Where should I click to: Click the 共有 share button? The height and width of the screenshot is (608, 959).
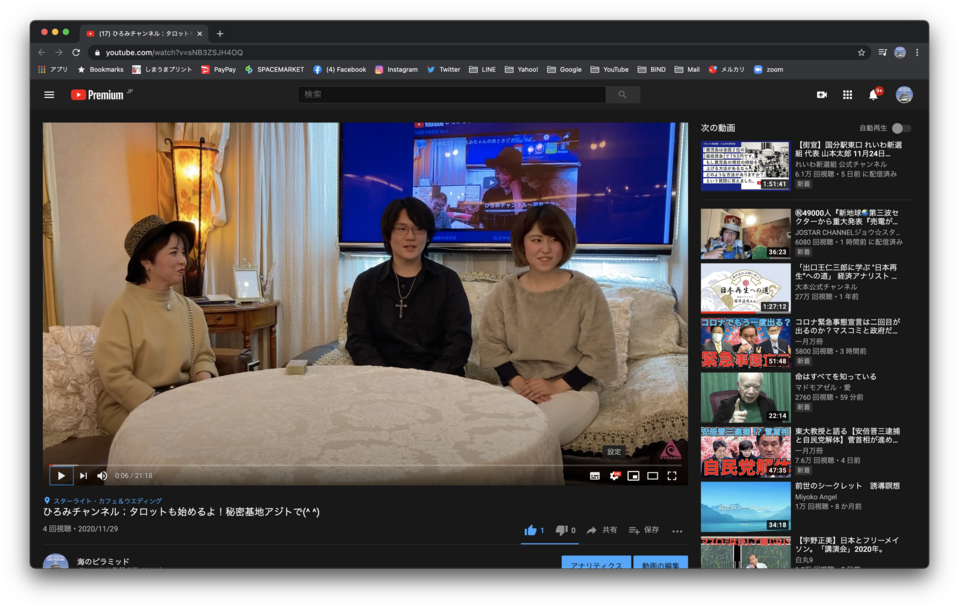(x=602, y=530)
